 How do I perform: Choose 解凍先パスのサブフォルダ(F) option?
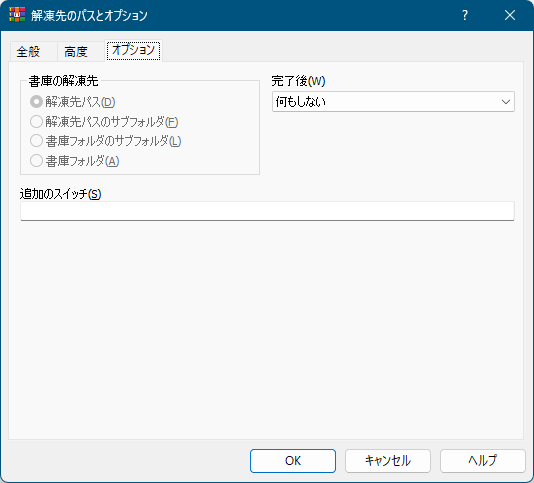tap(36, 121)
